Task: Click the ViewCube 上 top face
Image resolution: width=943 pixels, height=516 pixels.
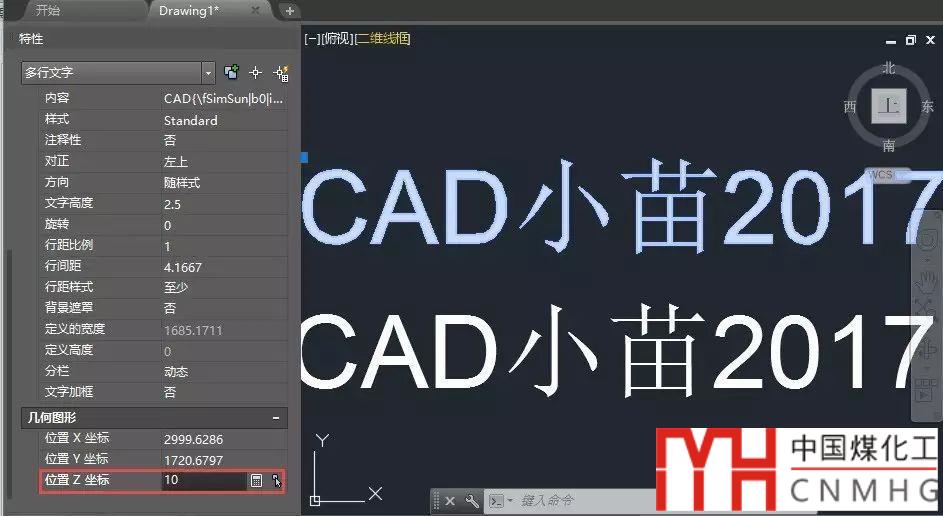Action: (x=889, y=106)
